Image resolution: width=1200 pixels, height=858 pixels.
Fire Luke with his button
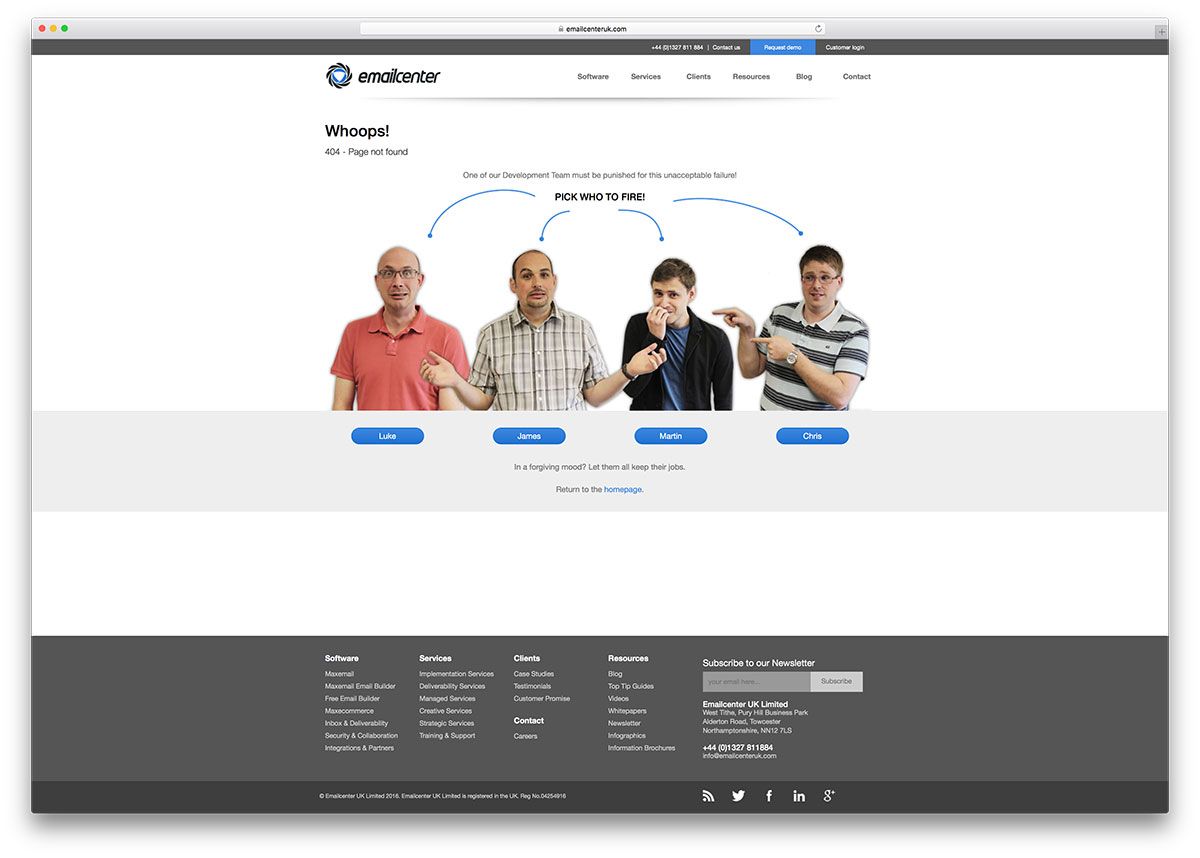[388, 436]
